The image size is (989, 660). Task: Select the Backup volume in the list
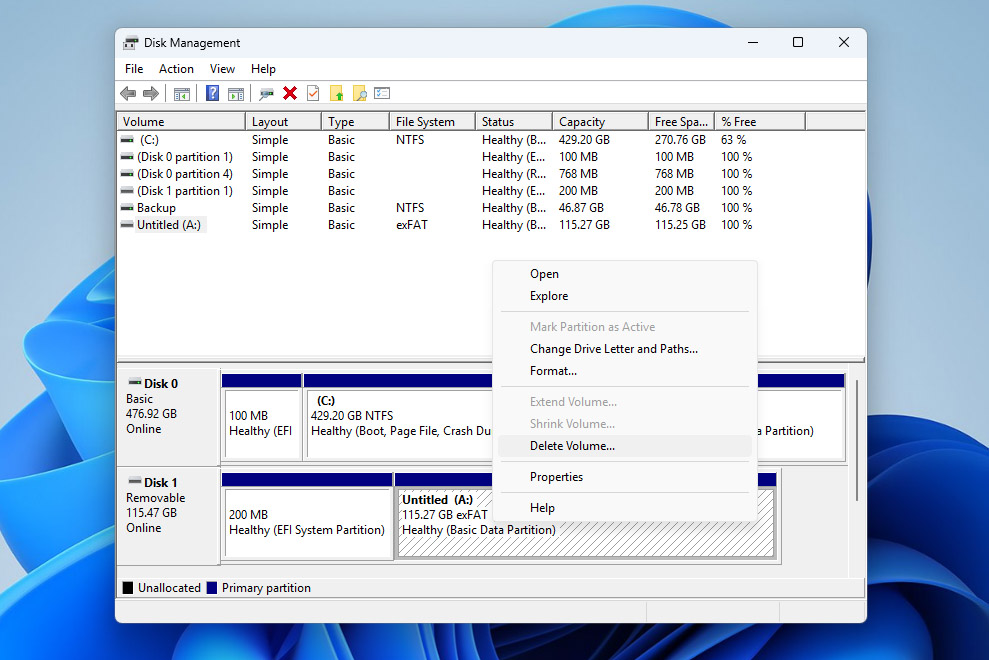pyautogui.click(x=162, y=208)
